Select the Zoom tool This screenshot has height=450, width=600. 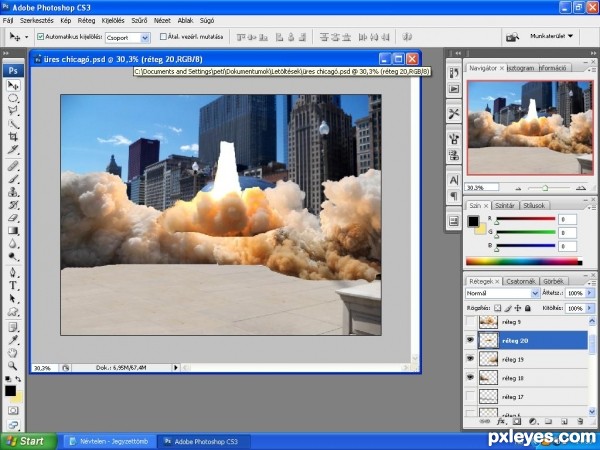coord(13,366)
